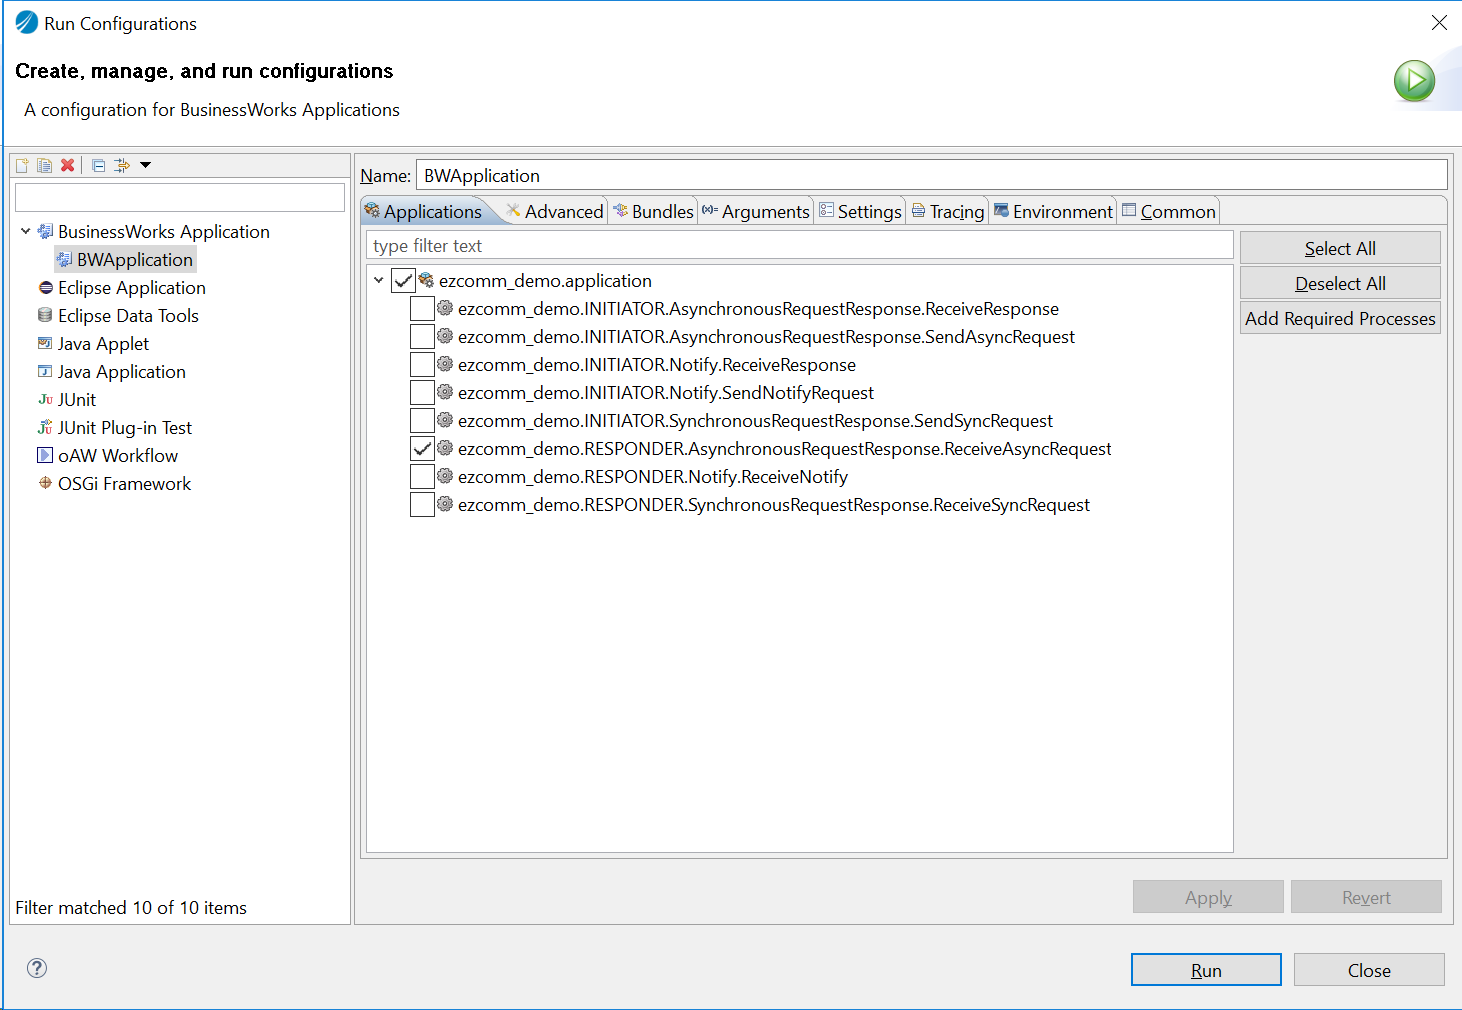Create a new launch configuration
This screenshot has height=1010, width=1462.
pos(22,166)
